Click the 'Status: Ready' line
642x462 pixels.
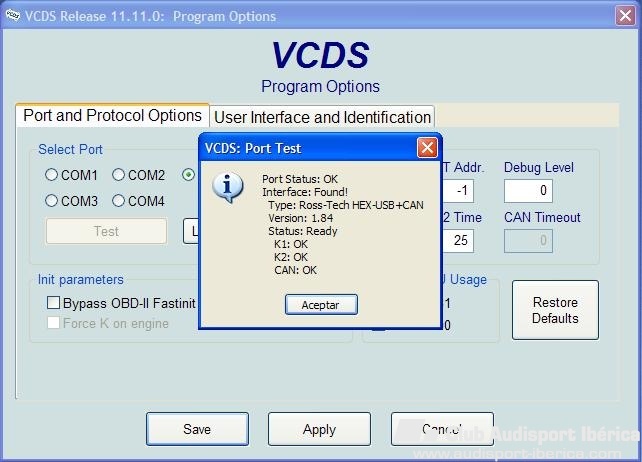point(303,231)
